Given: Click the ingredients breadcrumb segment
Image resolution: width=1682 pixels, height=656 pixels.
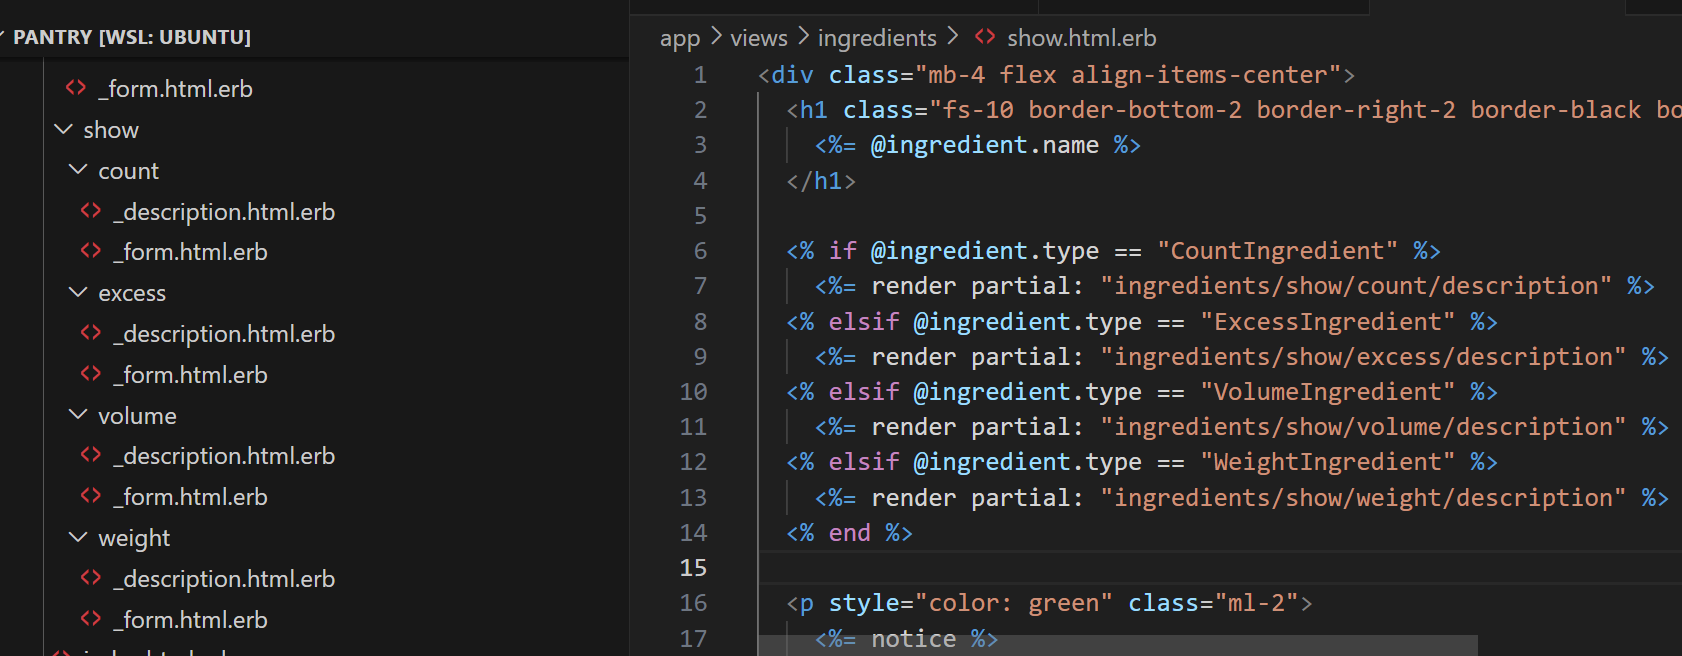Looking at the screenshot, I should click(877, 38).
